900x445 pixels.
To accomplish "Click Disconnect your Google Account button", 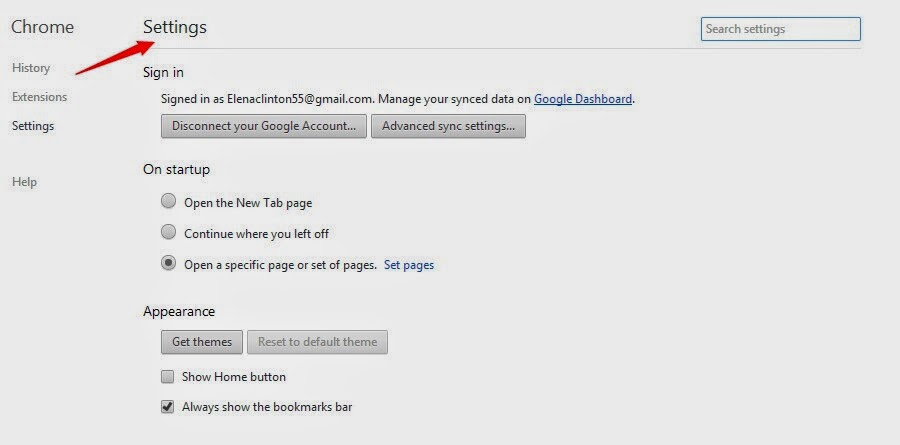I will click(x=264, y=126).
